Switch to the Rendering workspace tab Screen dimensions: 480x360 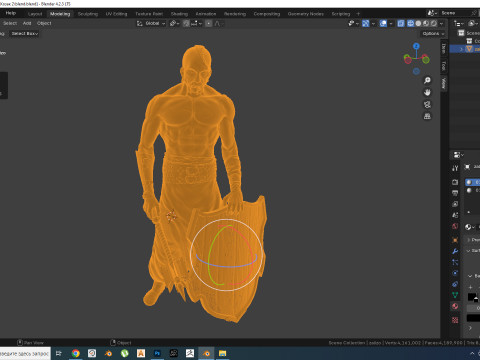235,14
